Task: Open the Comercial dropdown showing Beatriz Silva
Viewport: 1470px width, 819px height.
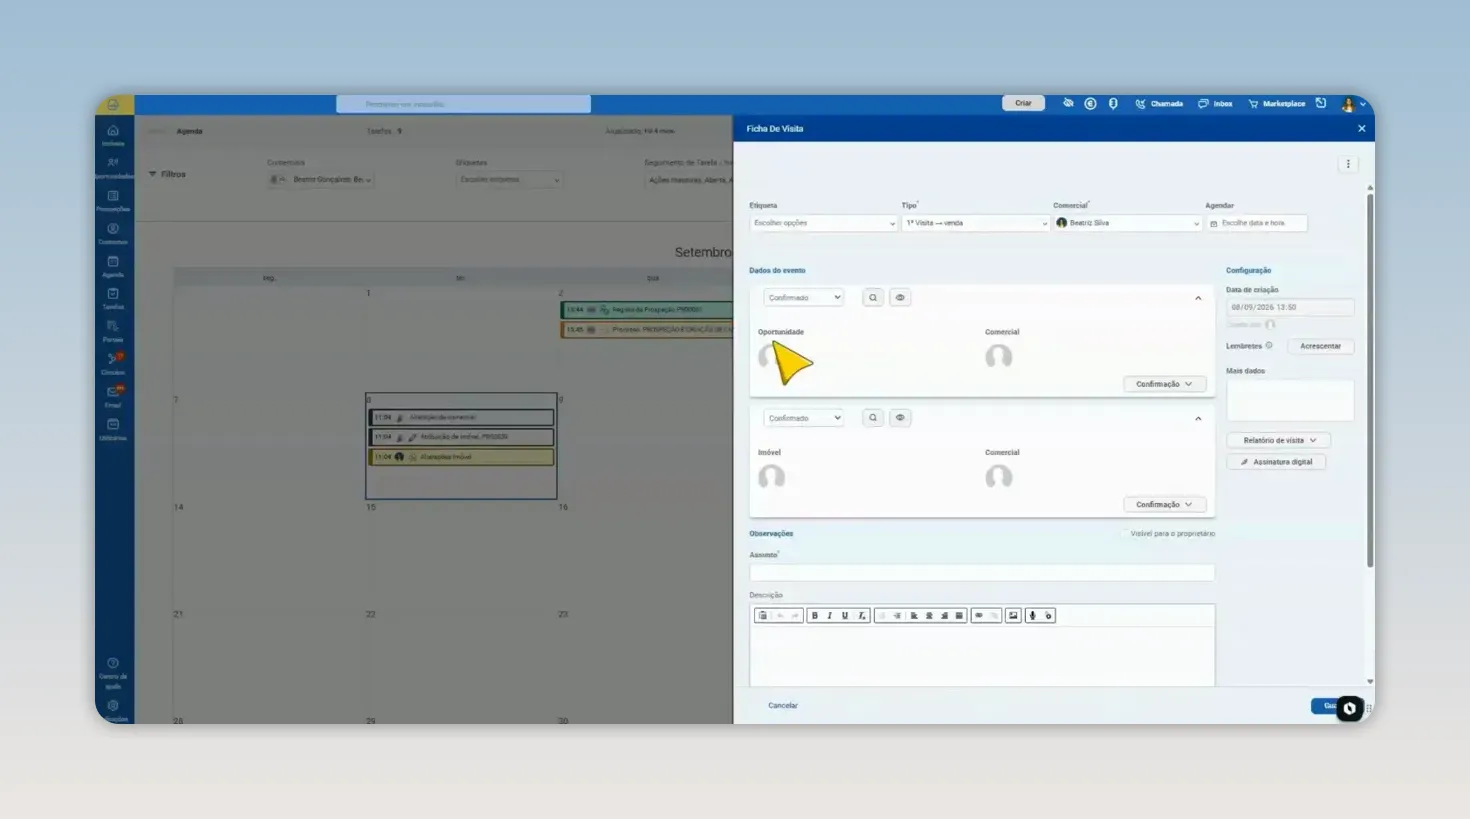Action: tap(1127, 224)
